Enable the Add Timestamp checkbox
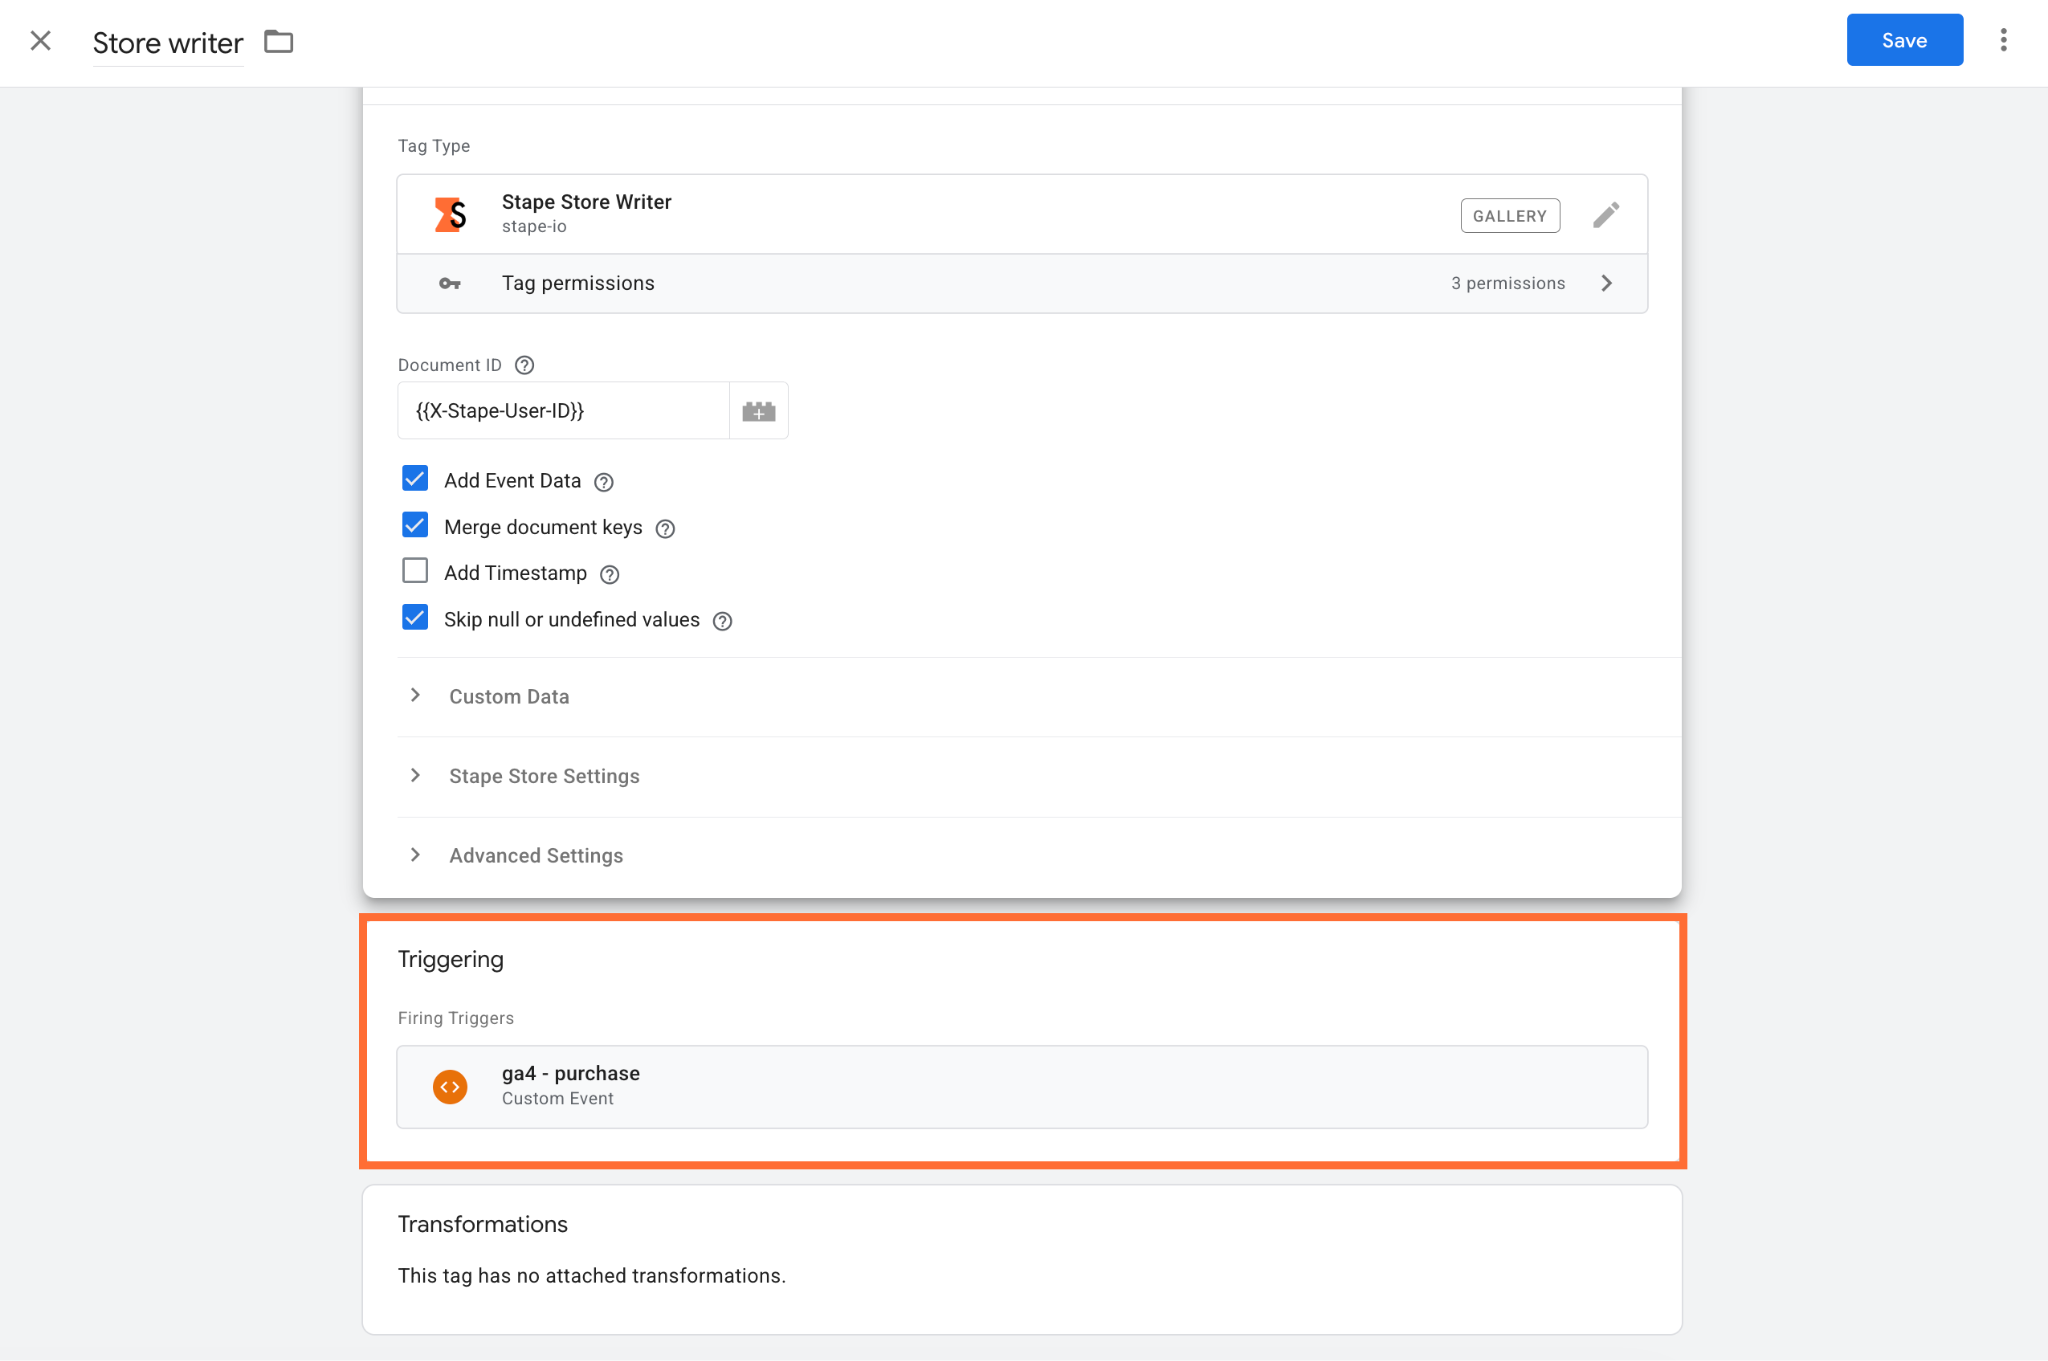 [415, 571]
